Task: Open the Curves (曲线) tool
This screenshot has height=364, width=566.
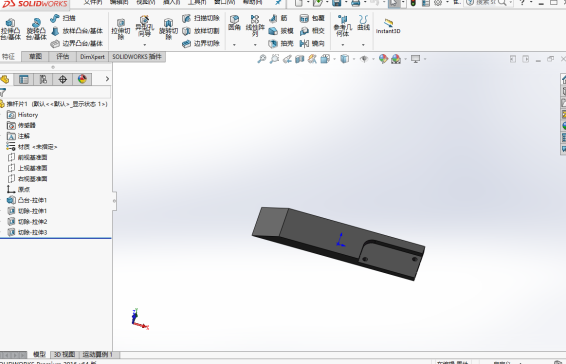Action: tap(363, 23)
